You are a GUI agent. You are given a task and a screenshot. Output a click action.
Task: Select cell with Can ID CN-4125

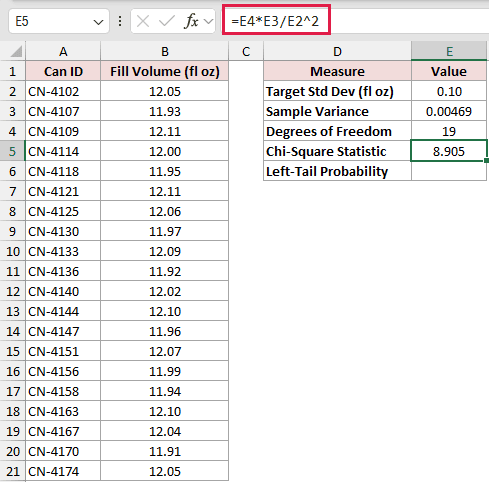(63, 211)
